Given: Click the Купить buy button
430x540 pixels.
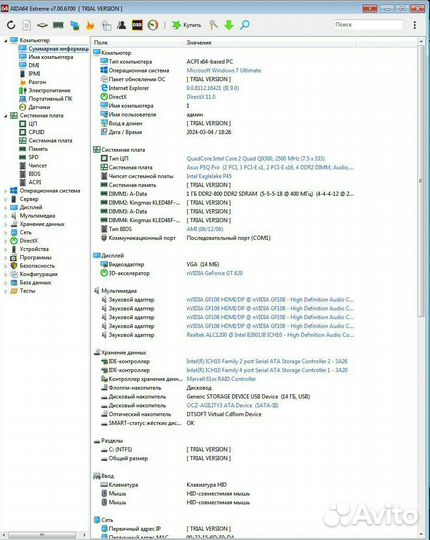Looking at the screenshot, I should point(186,25).
